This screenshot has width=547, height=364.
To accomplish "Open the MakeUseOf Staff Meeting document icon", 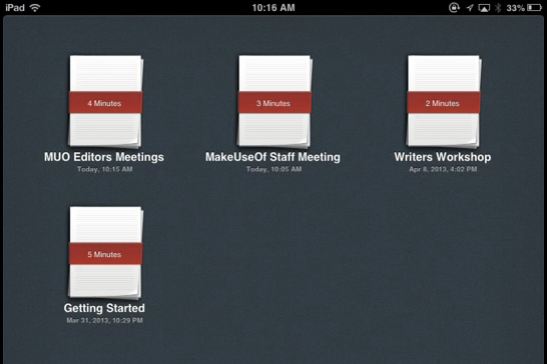I will pos(275,101).
